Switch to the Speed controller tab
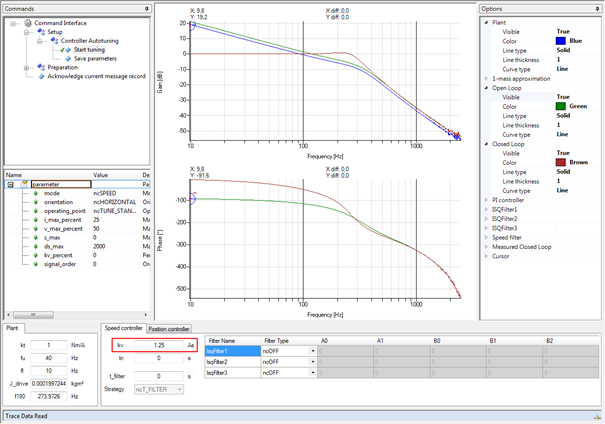The image size is (605, 424). (123, 328)
